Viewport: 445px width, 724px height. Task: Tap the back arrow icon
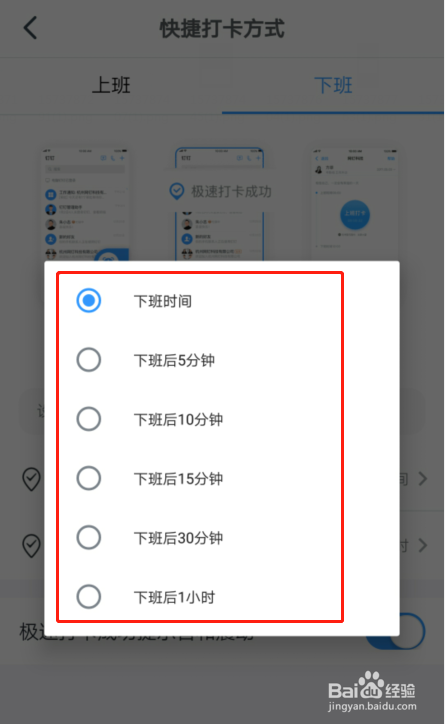pos(30,28)
